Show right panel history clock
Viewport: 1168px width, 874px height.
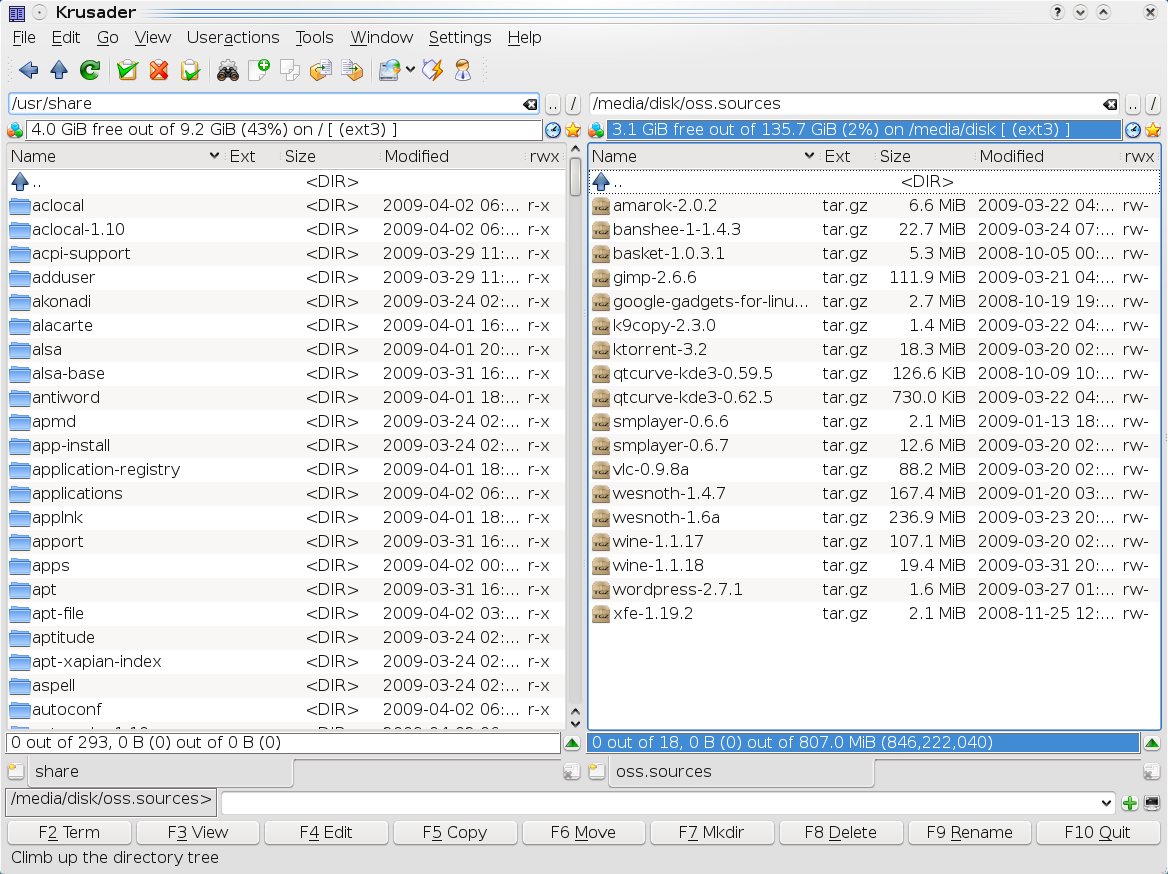point(1133,130)
